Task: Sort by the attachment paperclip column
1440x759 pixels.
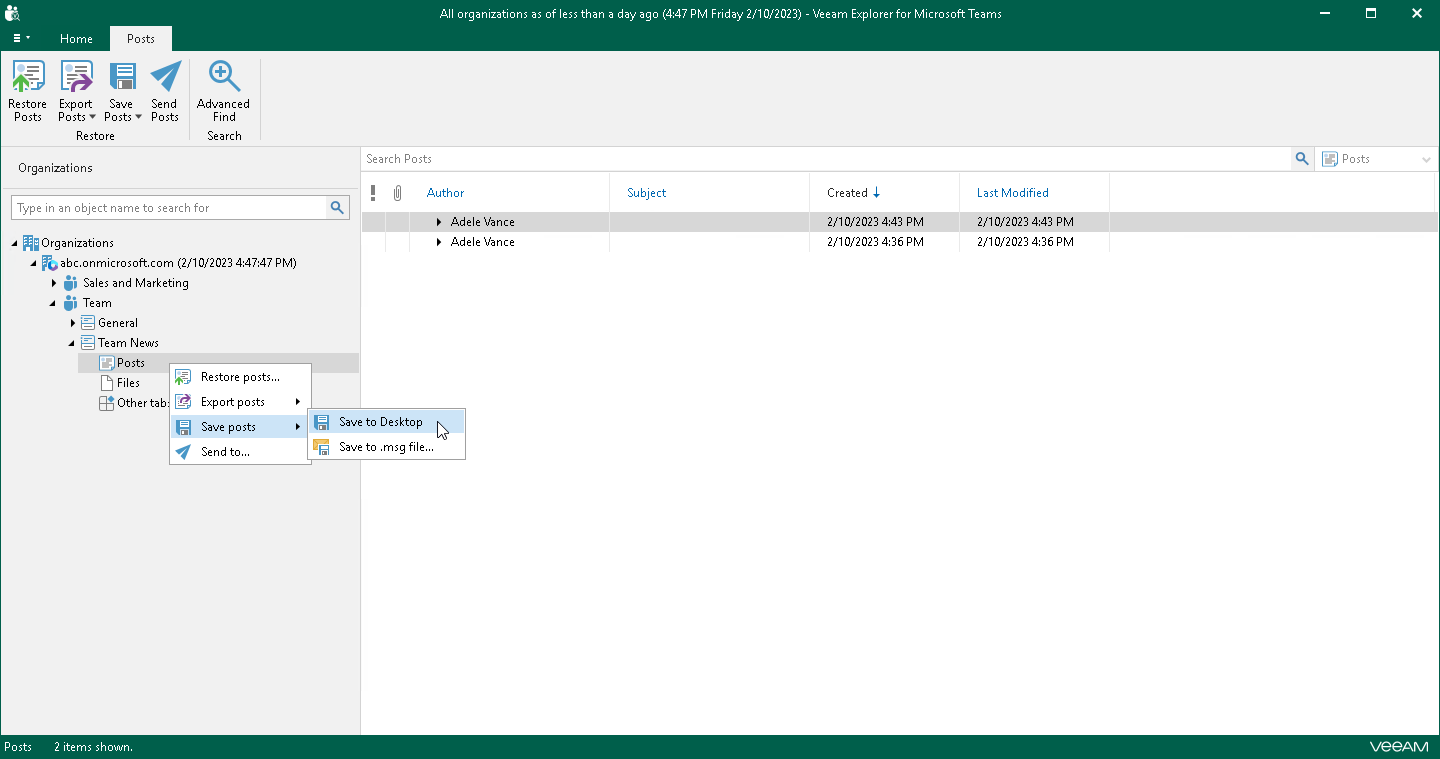Action: click(x=397, y=193)
